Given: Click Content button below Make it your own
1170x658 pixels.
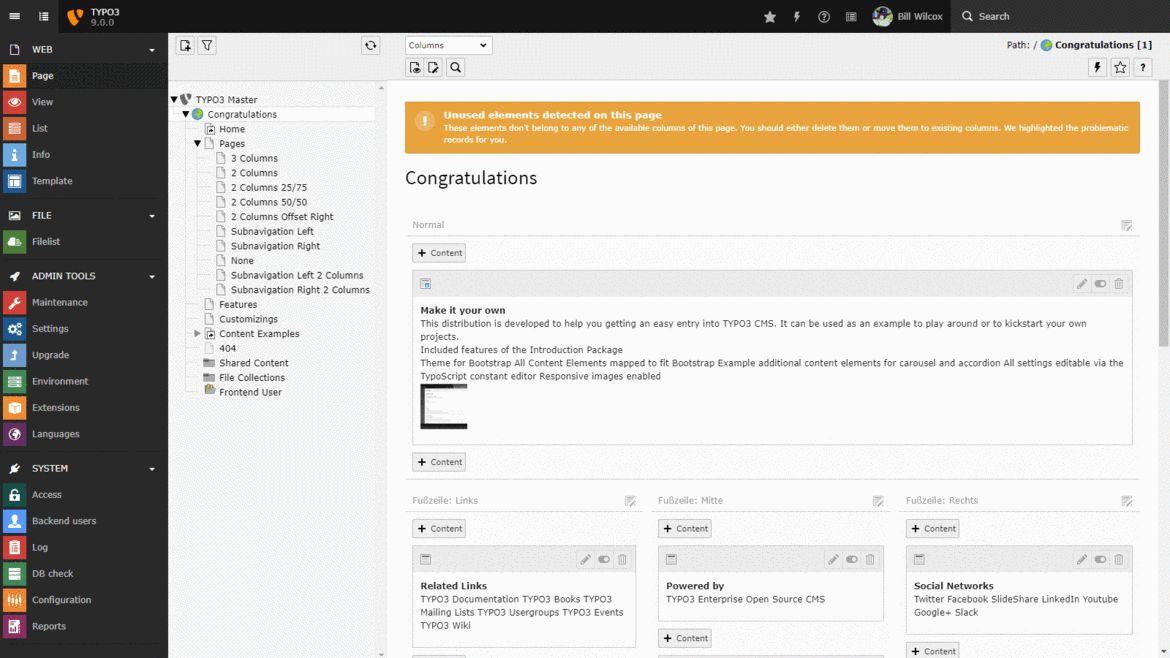Looking at the screenshot, I should pyautogui.click(x=439, y=462).
